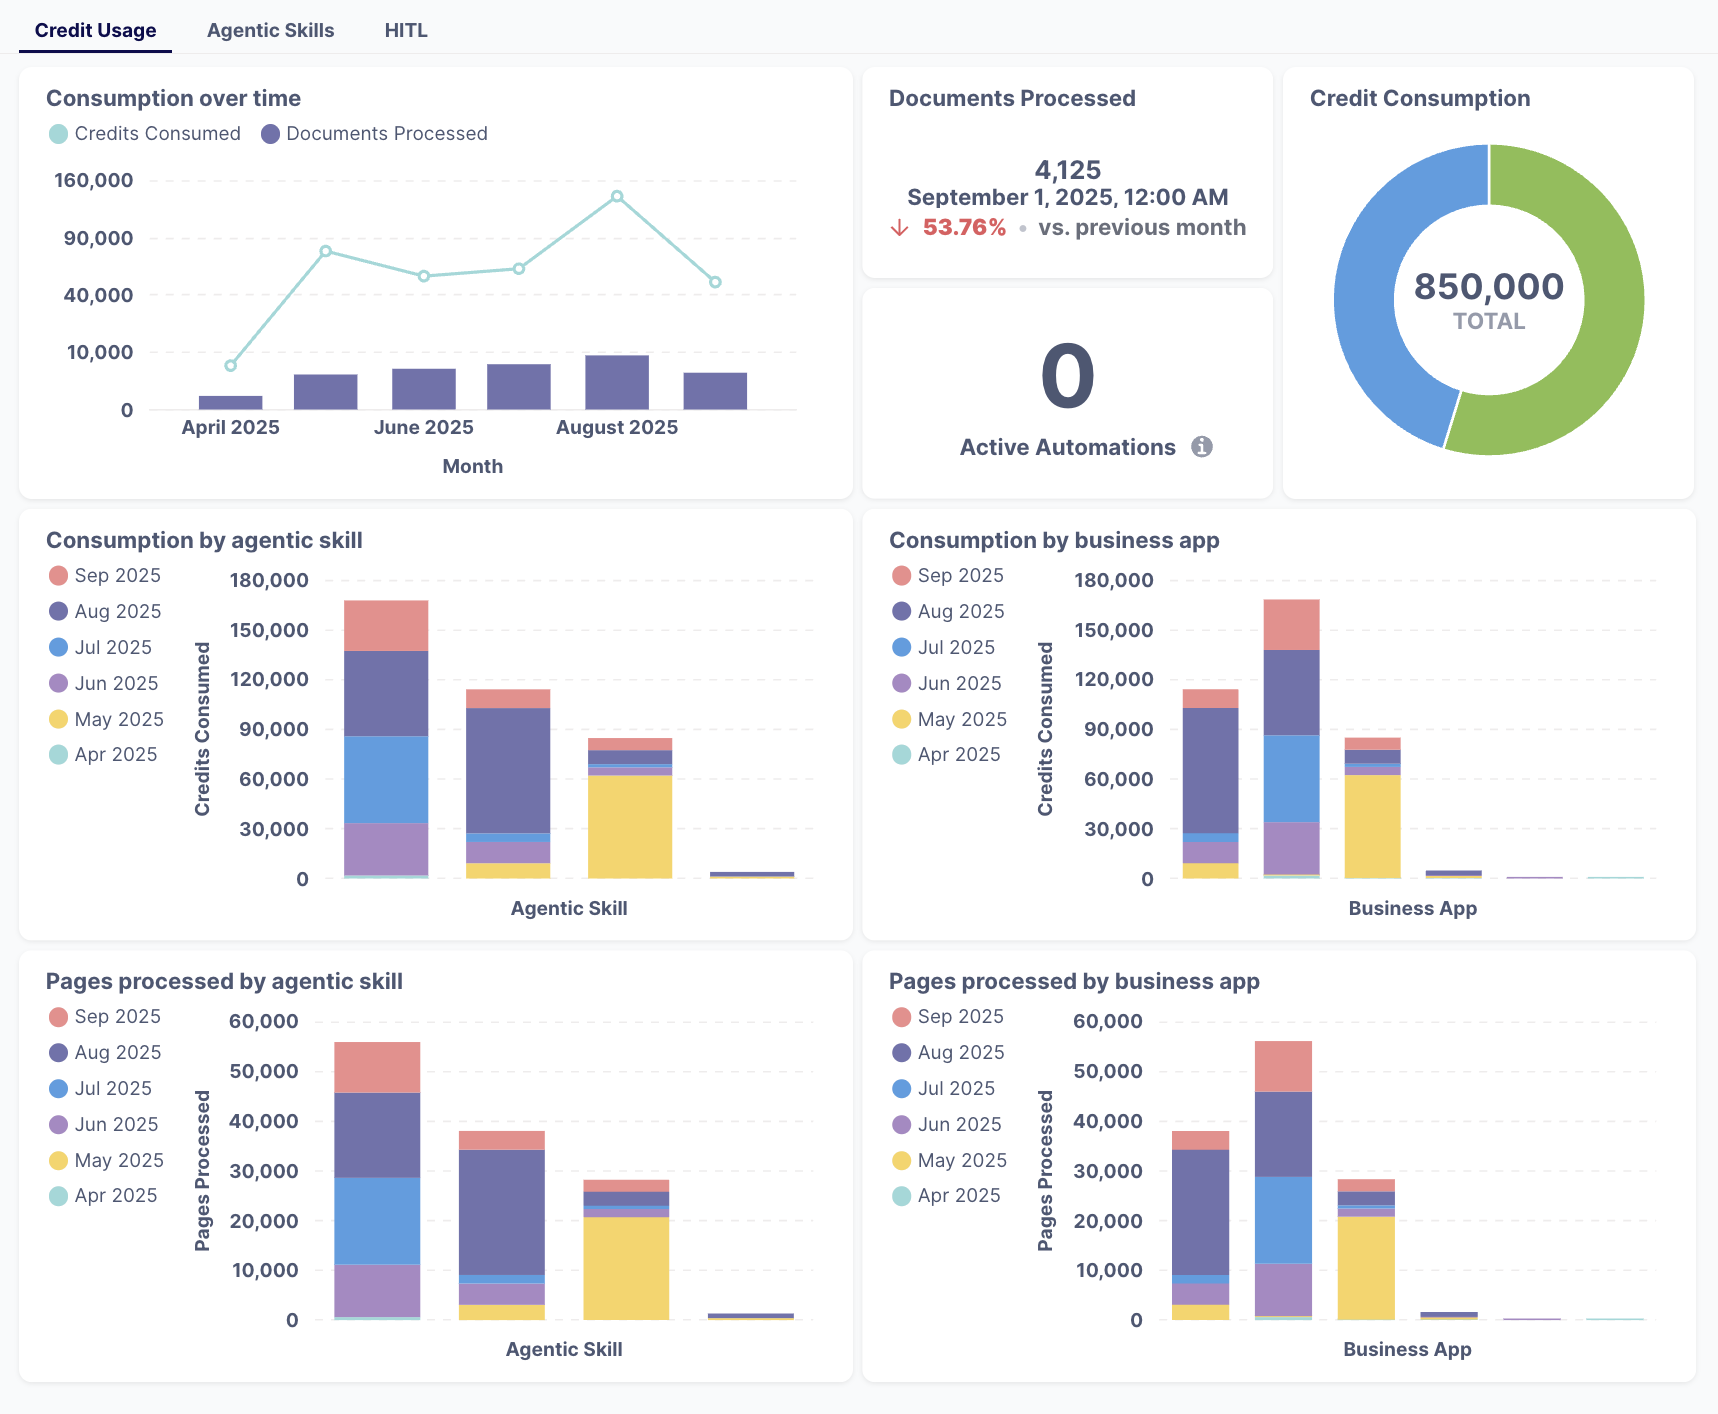The width and height of the screenshot is (1718, 1414).
Task: Click the Jun 2025 legend marker
Action: (x=58, y=683)
